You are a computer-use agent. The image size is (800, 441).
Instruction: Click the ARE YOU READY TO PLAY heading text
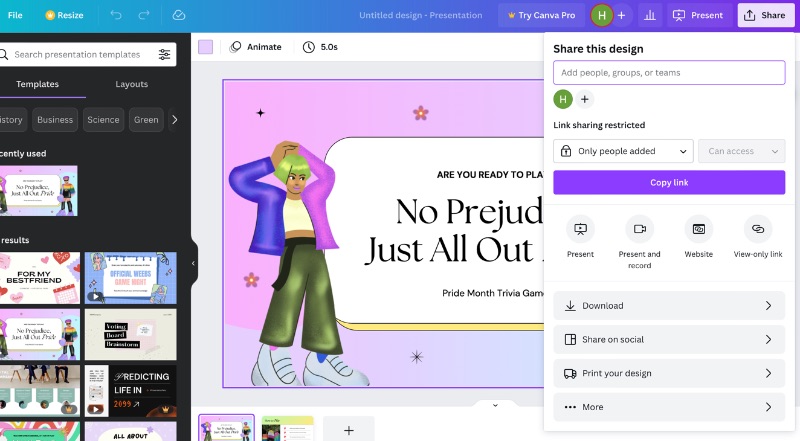[490, 175]
